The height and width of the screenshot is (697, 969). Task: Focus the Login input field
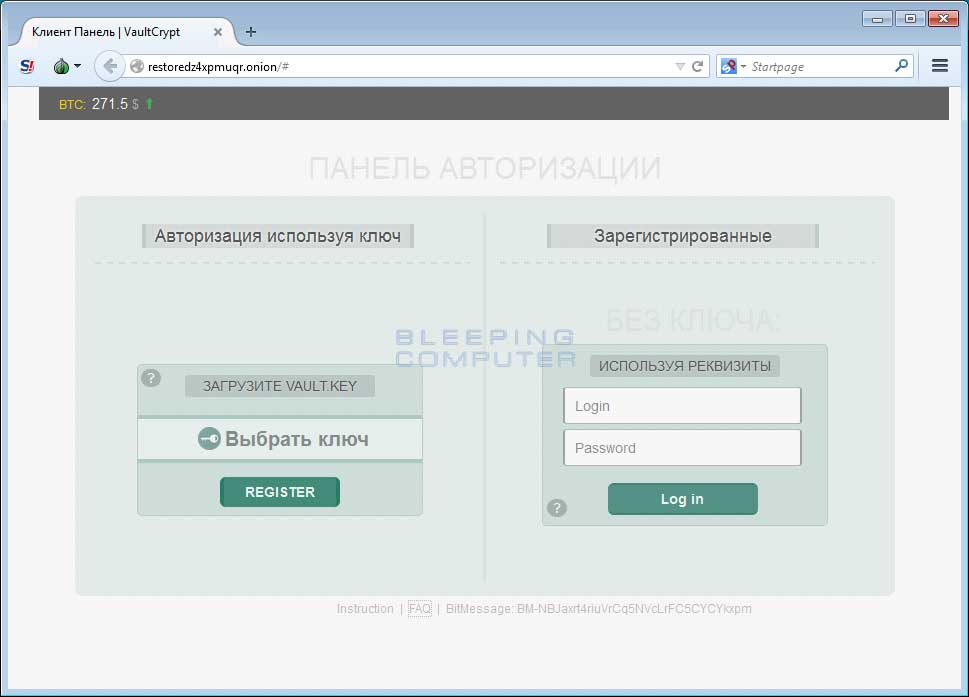tap(682, 406)
